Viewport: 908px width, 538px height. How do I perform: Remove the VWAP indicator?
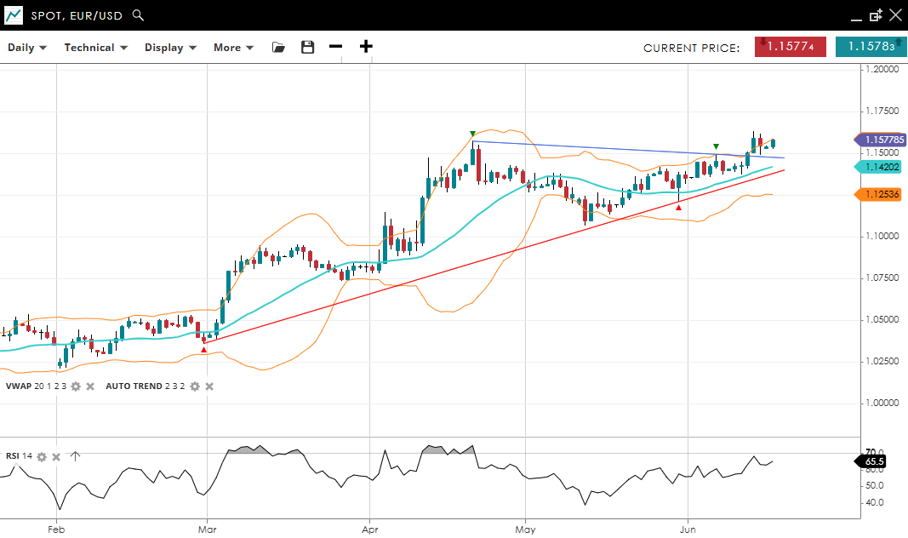click(90, 386)
